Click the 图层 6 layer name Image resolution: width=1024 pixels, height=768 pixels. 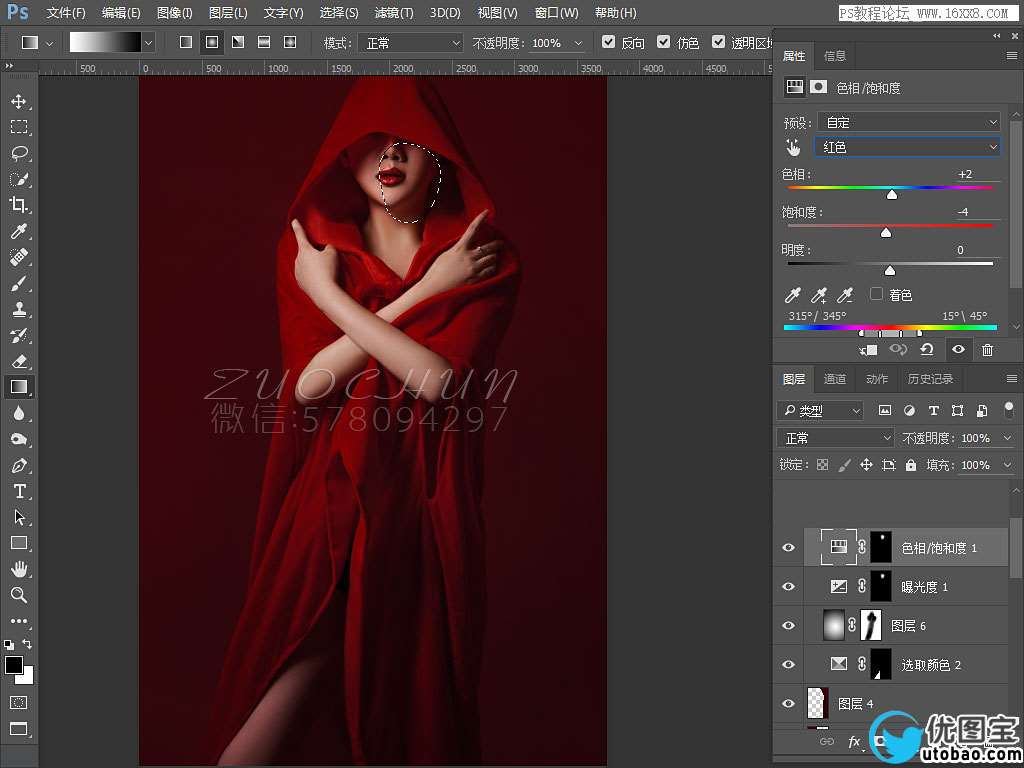tap(909, 625)
